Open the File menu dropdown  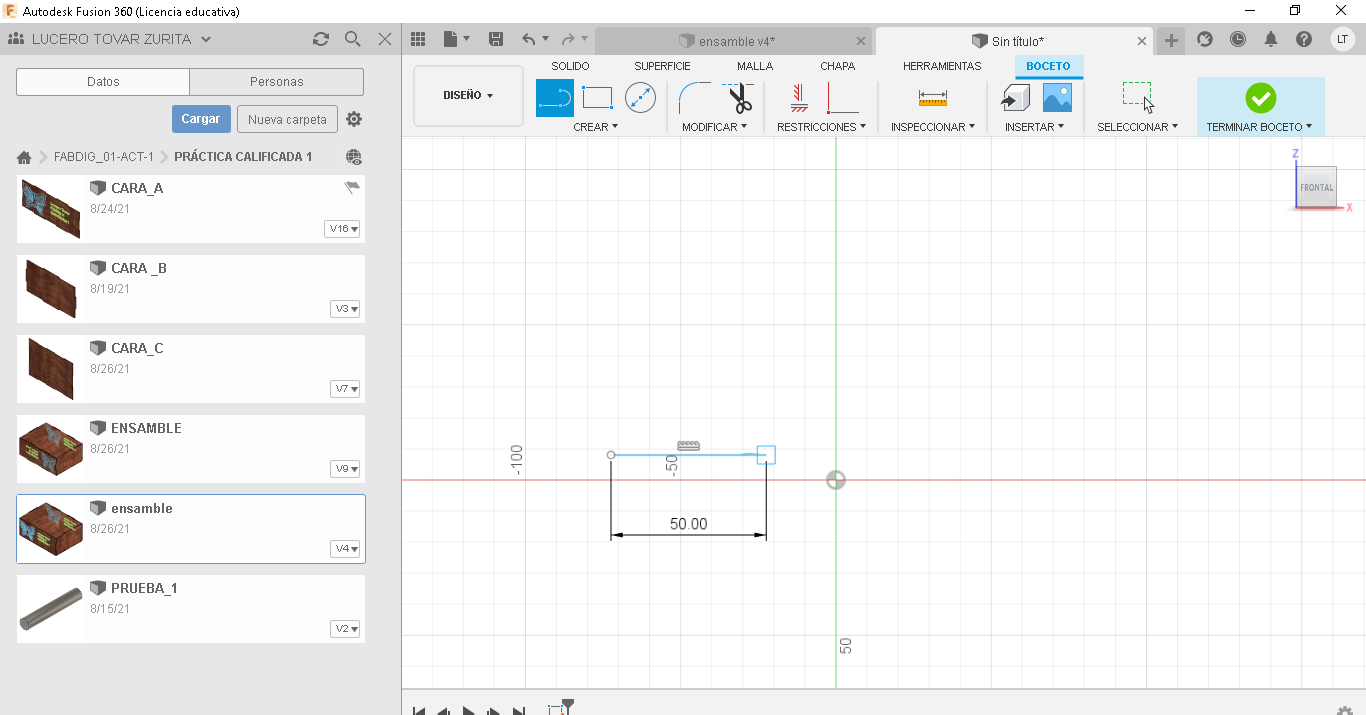456,39
